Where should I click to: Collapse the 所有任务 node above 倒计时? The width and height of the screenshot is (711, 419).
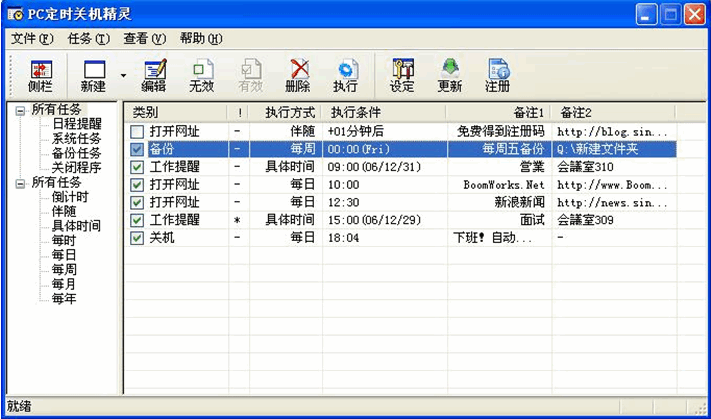tap(19, 184)
